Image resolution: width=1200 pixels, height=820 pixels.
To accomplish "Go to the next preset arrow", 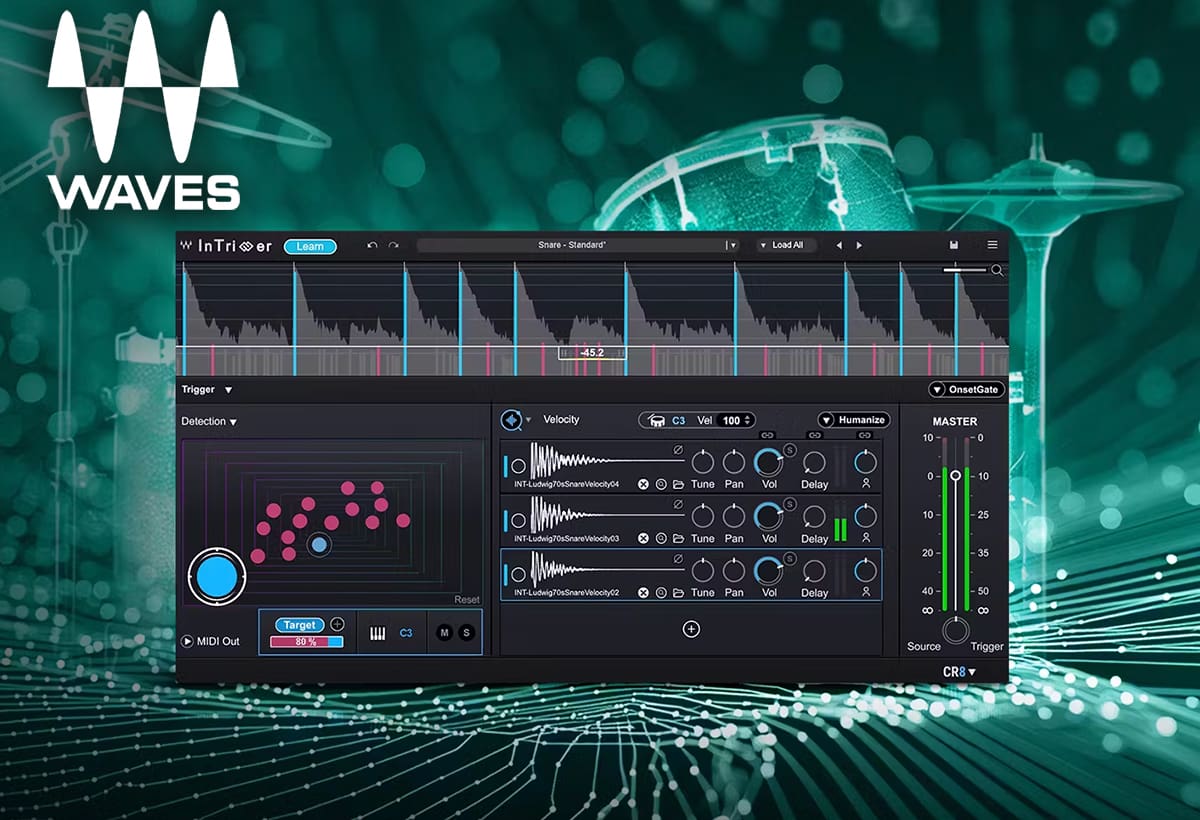I will tap(859, 246).
